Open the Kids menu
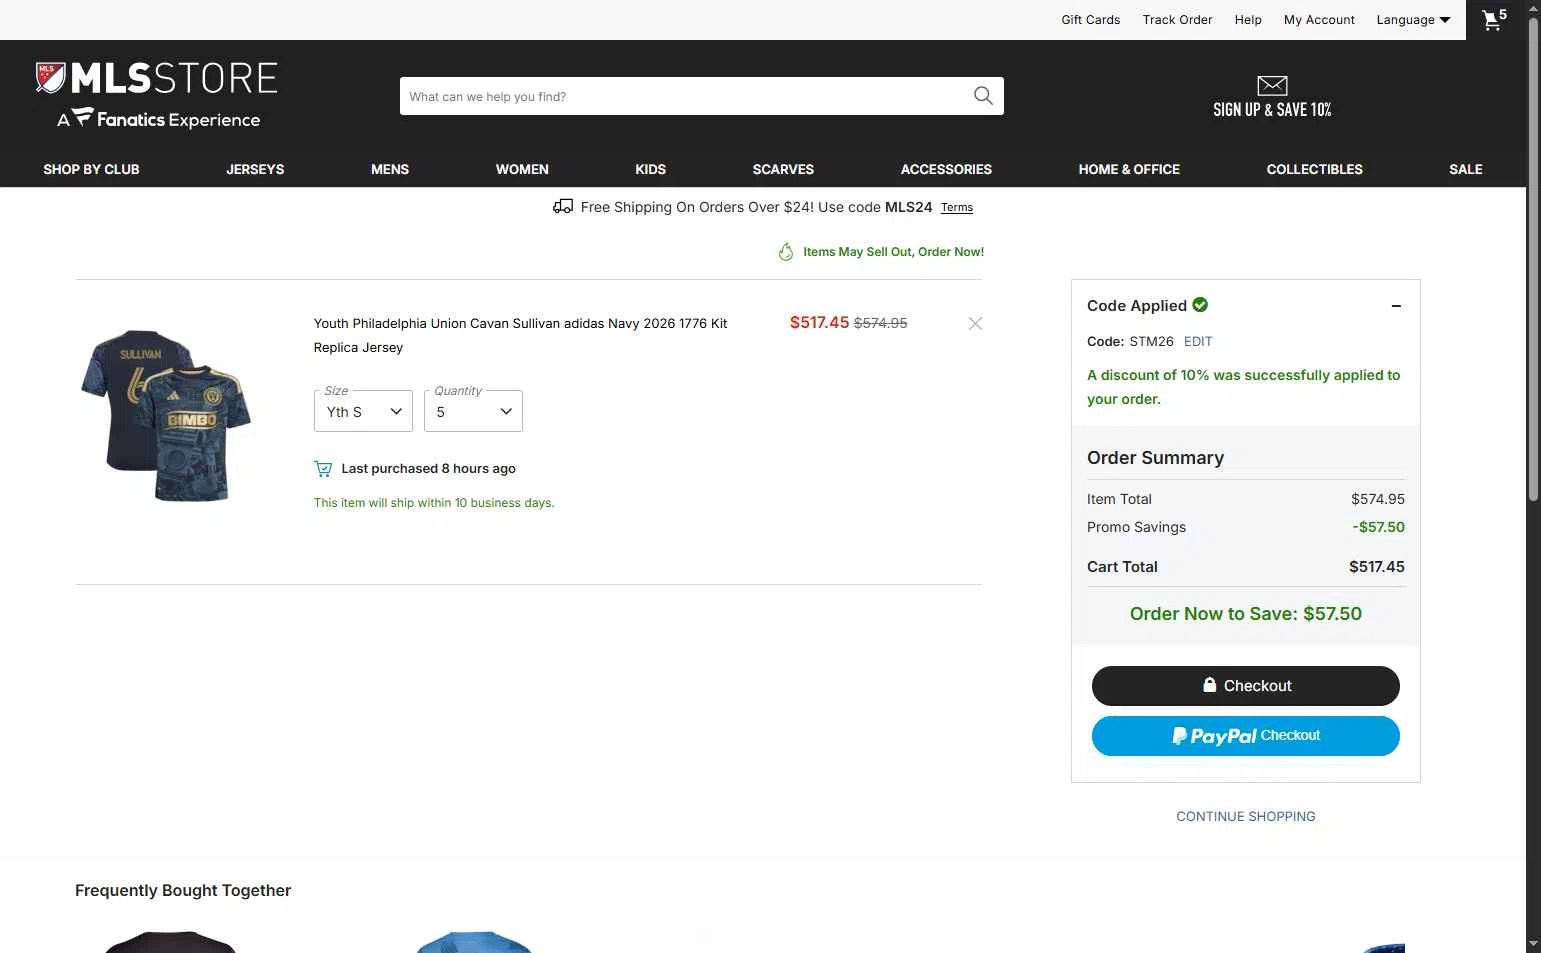 [650, 169]
